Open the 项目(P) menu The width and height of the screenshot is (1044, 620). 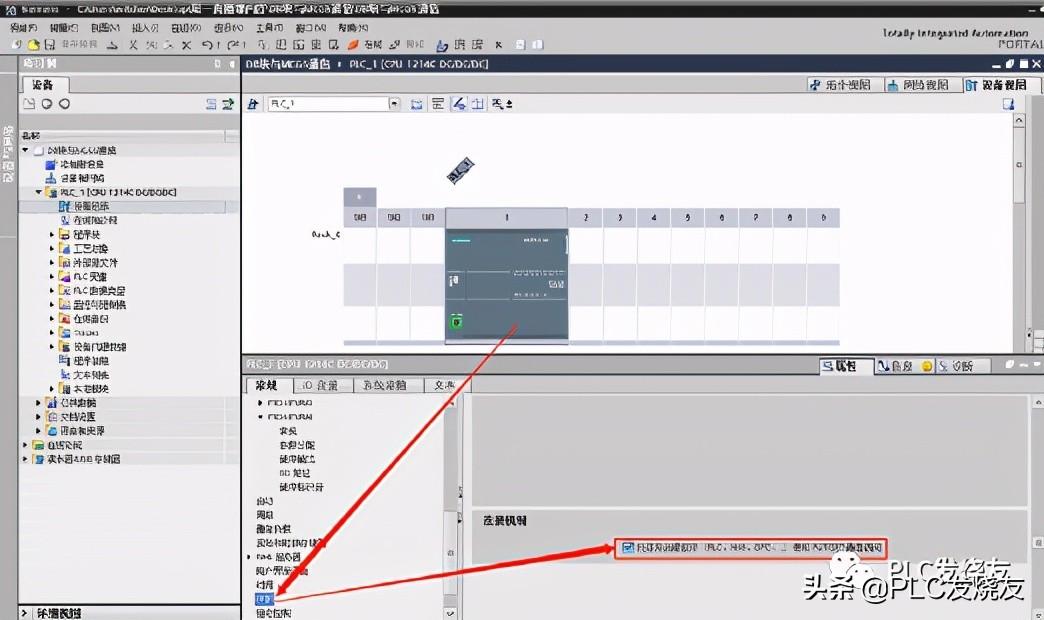(23, 27)
